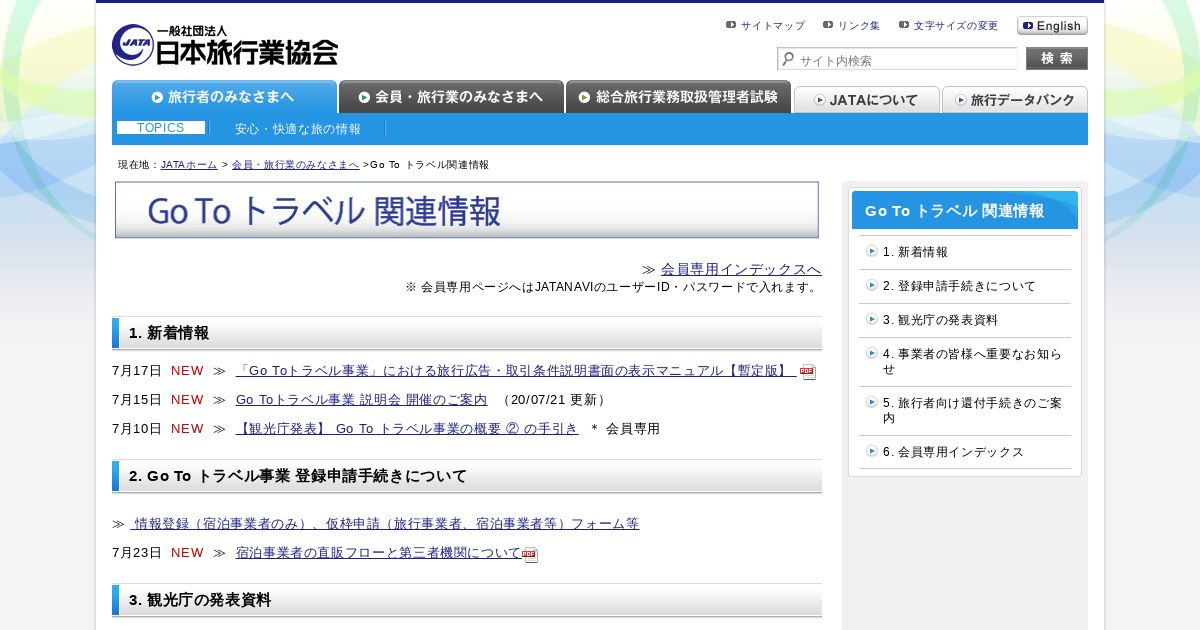Open 情報登録、仮枠申請フォーム等 link
The image size is (1200, 630).
[385, 524]
